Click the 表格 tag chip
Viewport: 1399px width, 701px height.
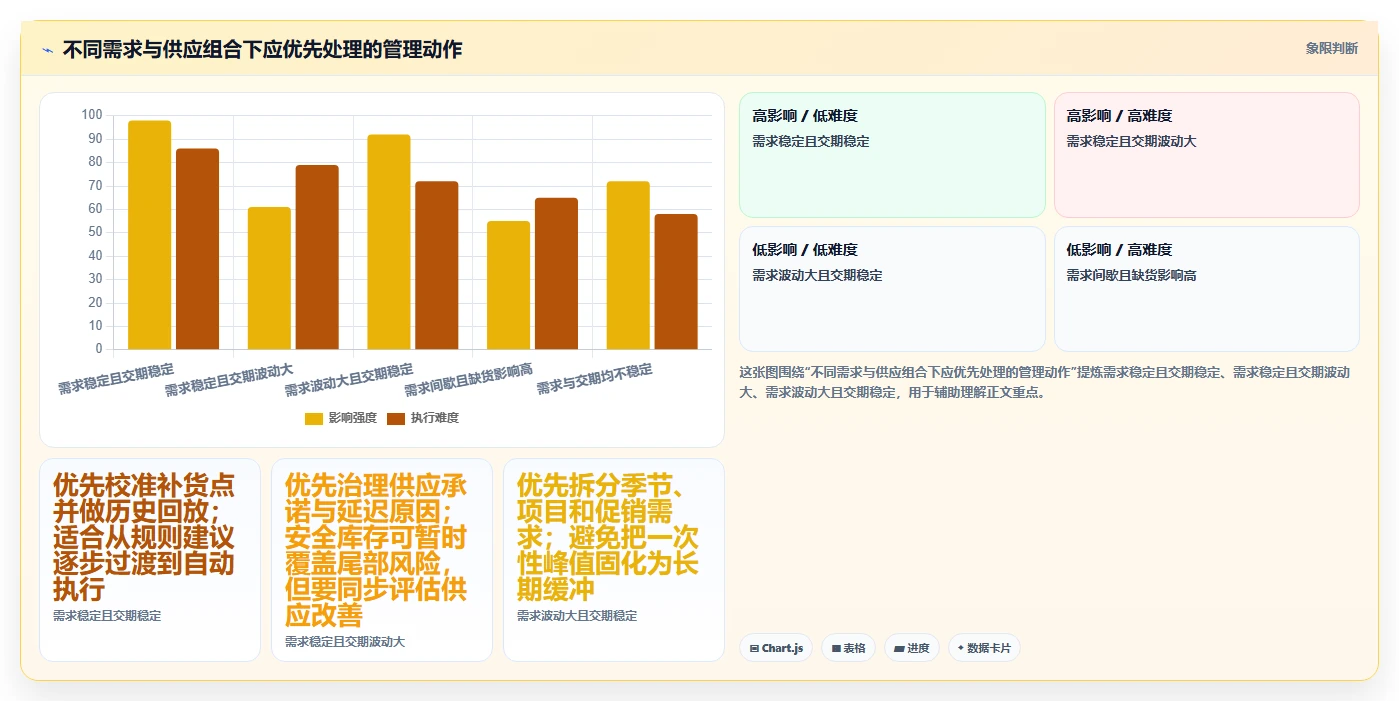(x=848, y=648)
